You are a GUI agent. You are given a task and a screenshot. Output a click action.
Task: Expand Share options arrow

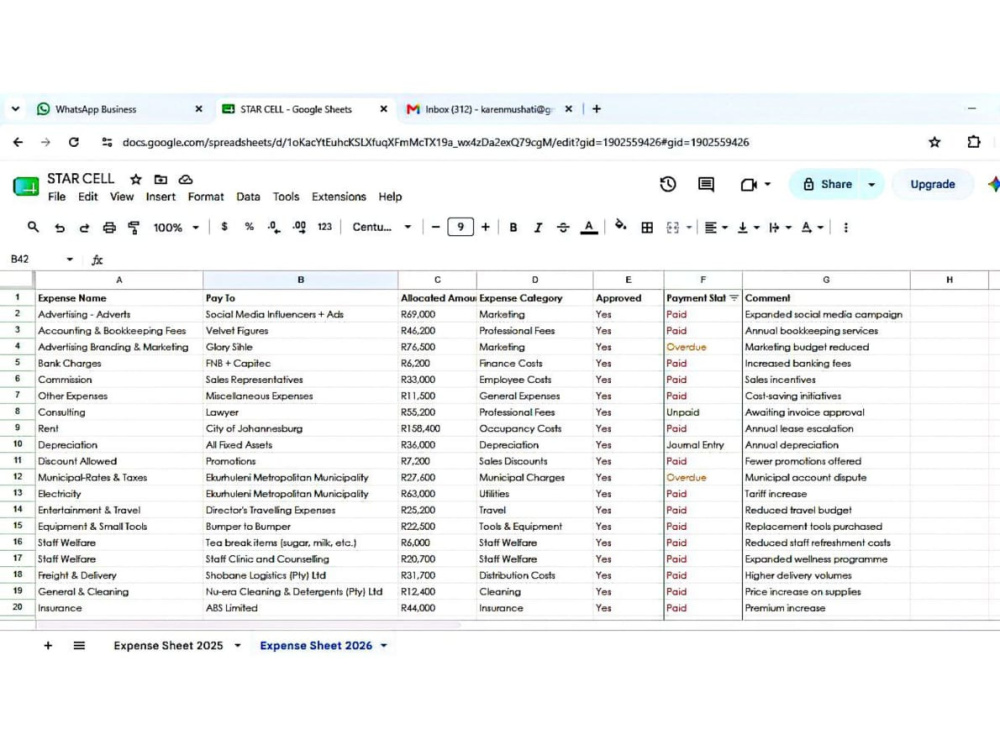click(872, 184)
